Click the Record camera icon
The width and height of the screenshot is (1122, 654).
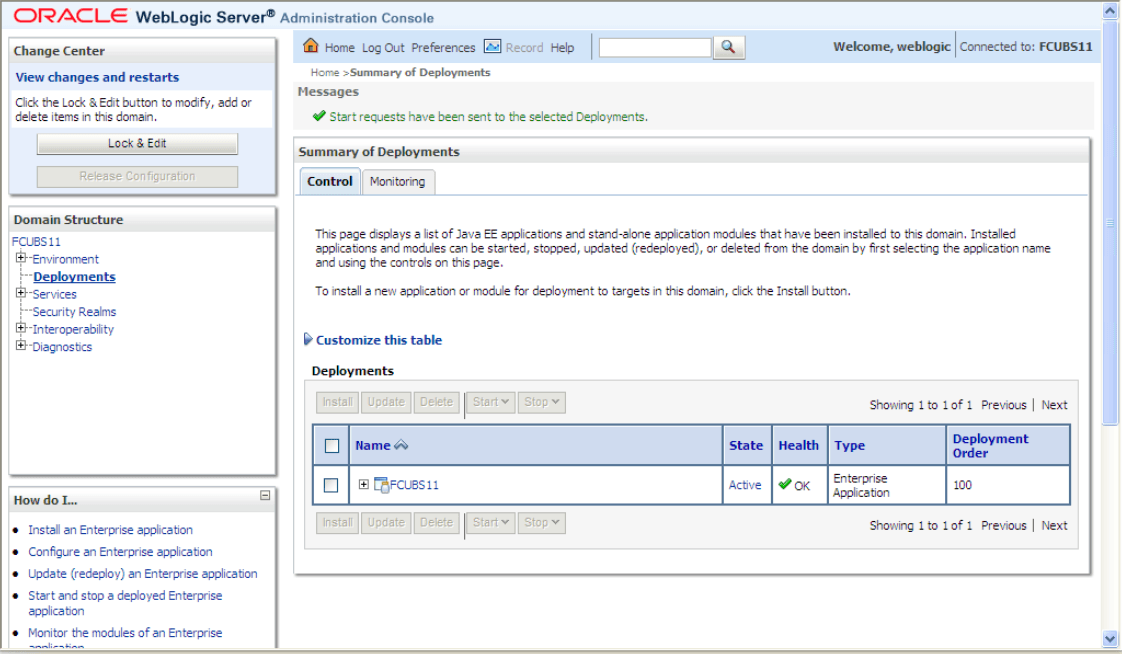click(x=492, y=46)
